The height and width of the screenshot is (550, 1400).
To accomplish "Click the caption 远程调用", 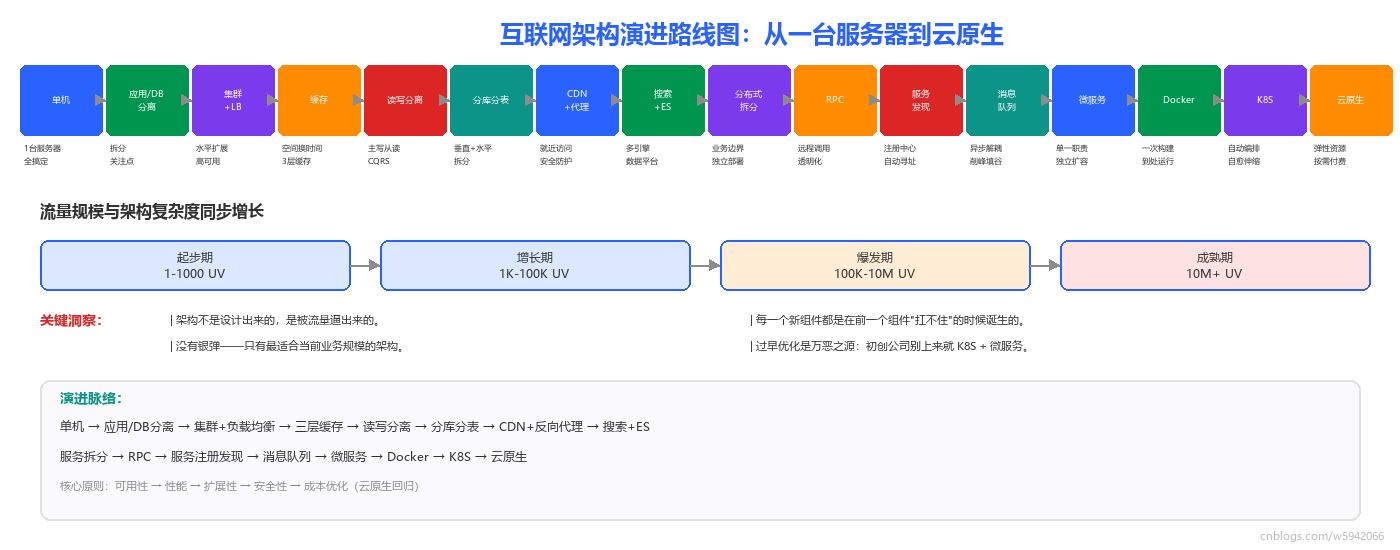I will (814, 148).
